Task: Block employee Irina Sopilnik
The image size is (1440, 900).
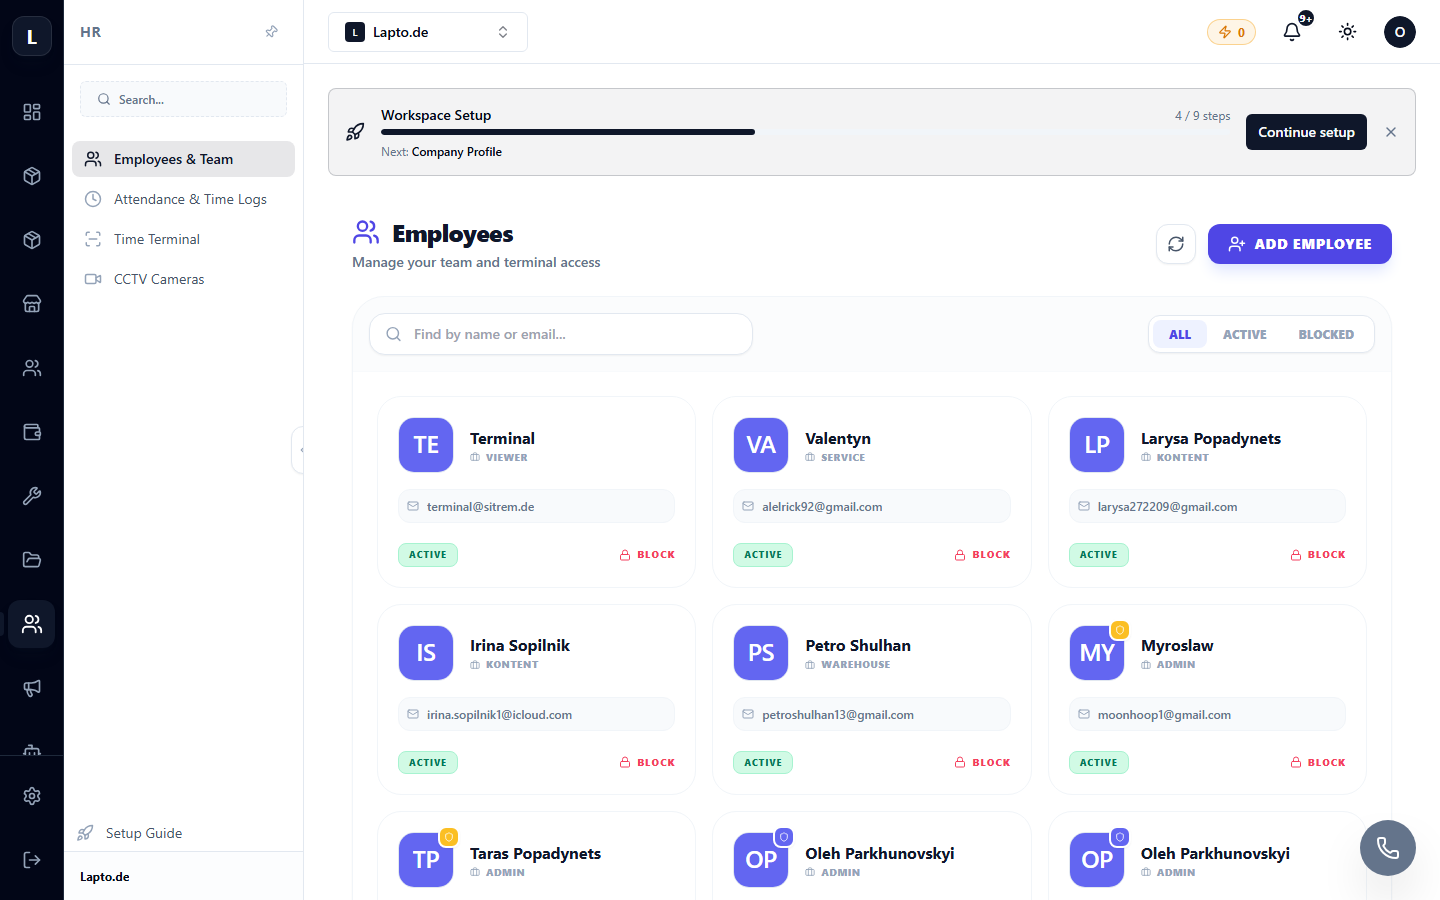Action: (647, 763)
